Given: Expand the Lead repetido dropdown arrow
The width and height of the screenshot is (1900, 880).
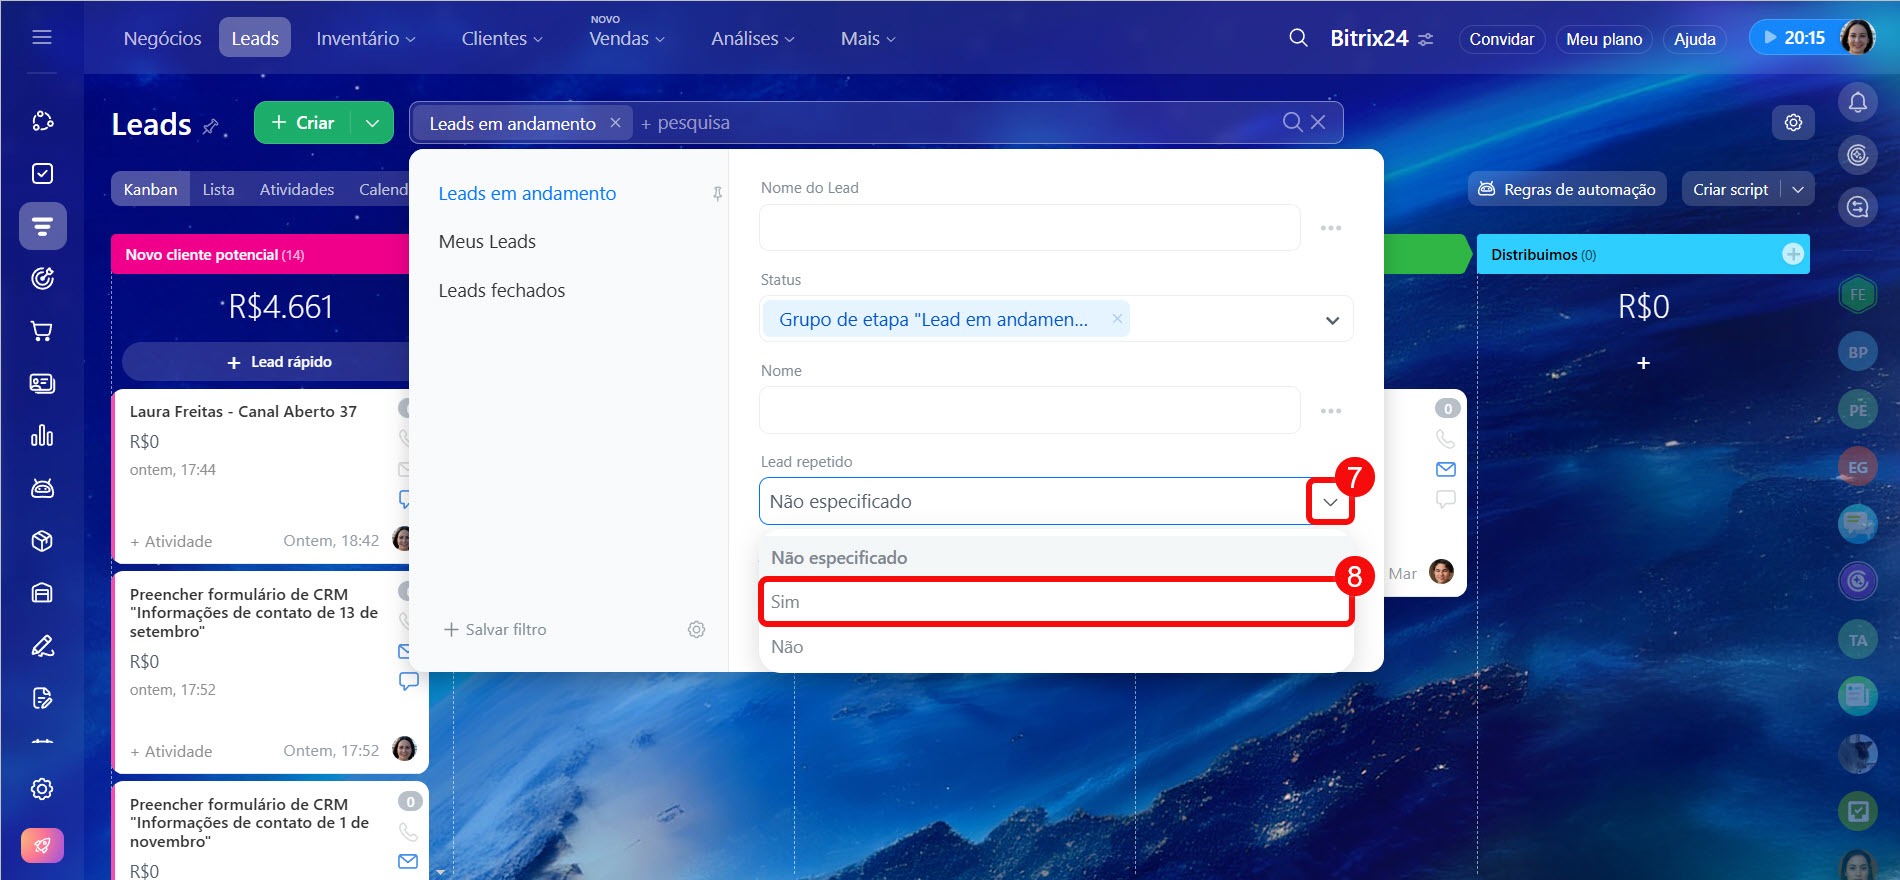Looking at the screenshot, I should (1330, 502).
